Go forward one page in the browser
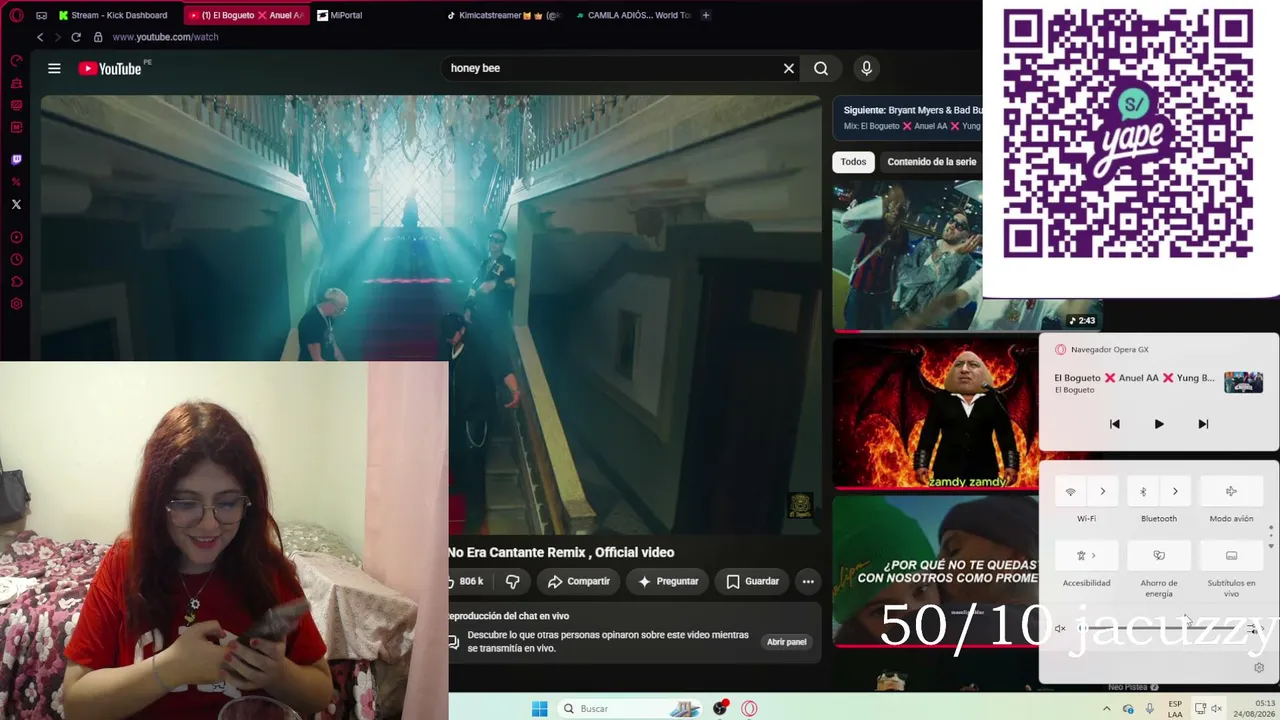Image resolution: width=1280 pixels, height=720 pixels. pyautogui.click(x=57, y=37)
